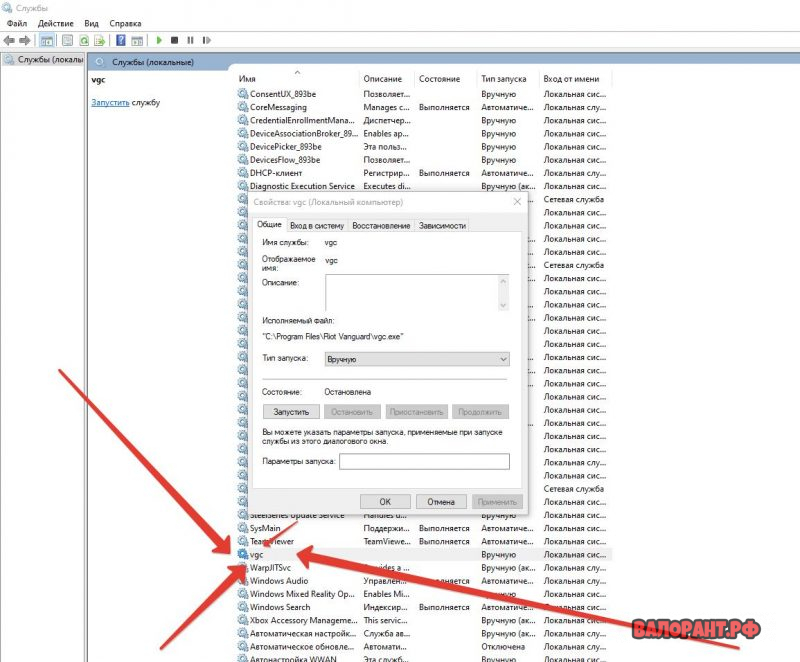This screenshot has width=800, height=662.
Task: Open the Properties toolbar icon
Action: [x=67, y=40]
